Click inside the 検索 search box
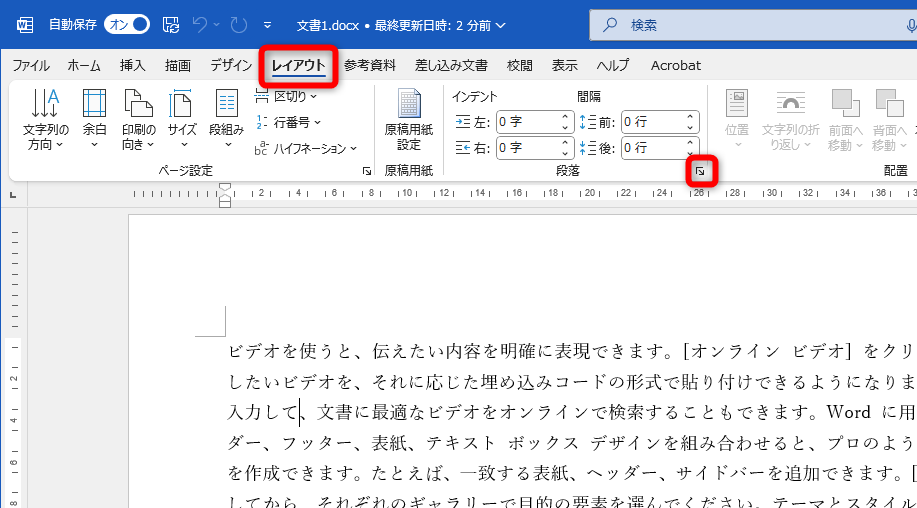917x508 pixels. pos(753,25)
